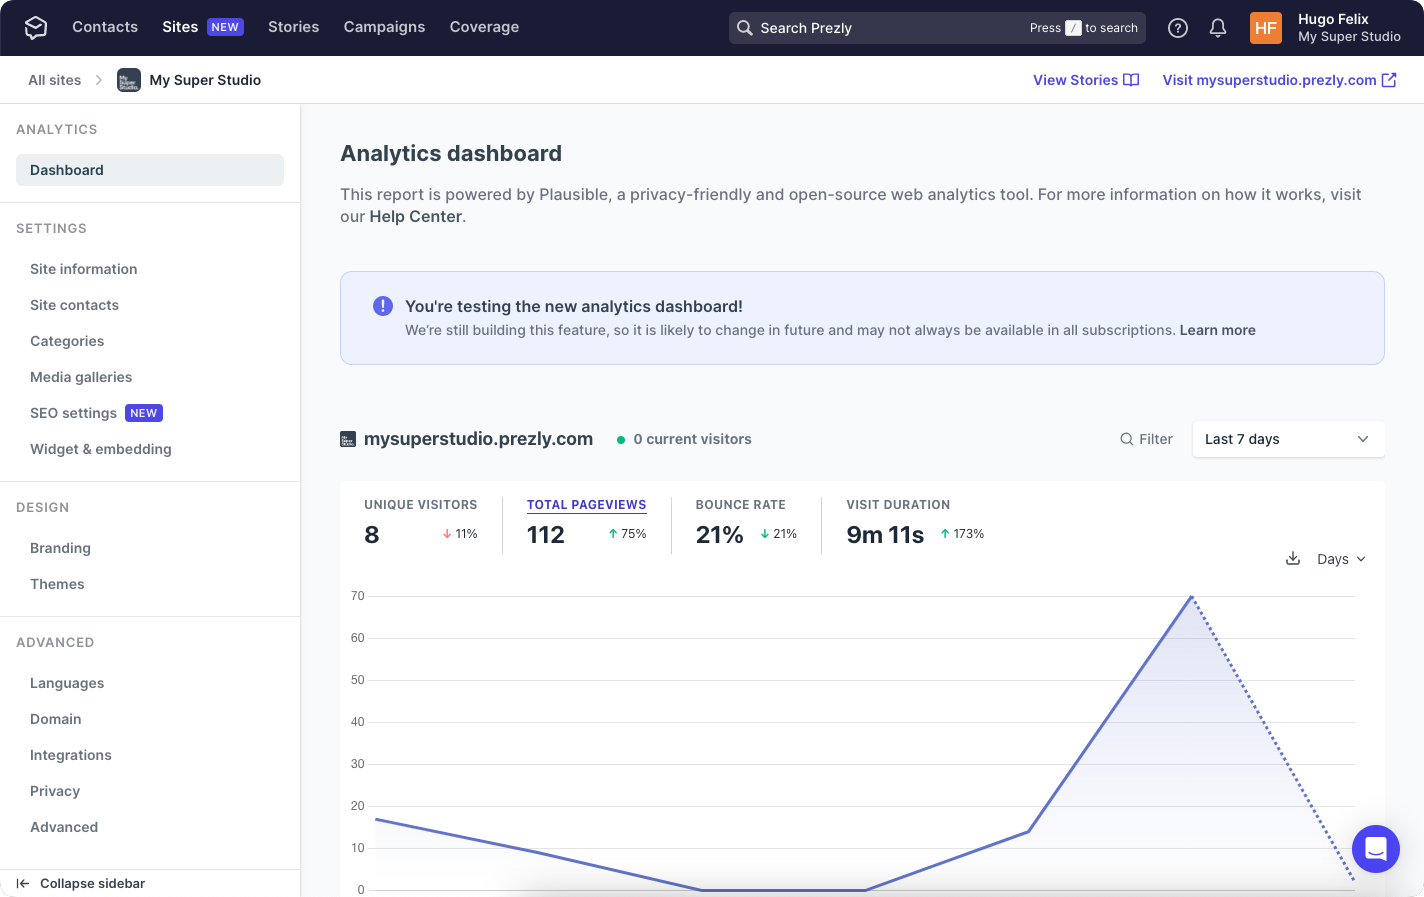Open Integrations settings

[71, 755]
